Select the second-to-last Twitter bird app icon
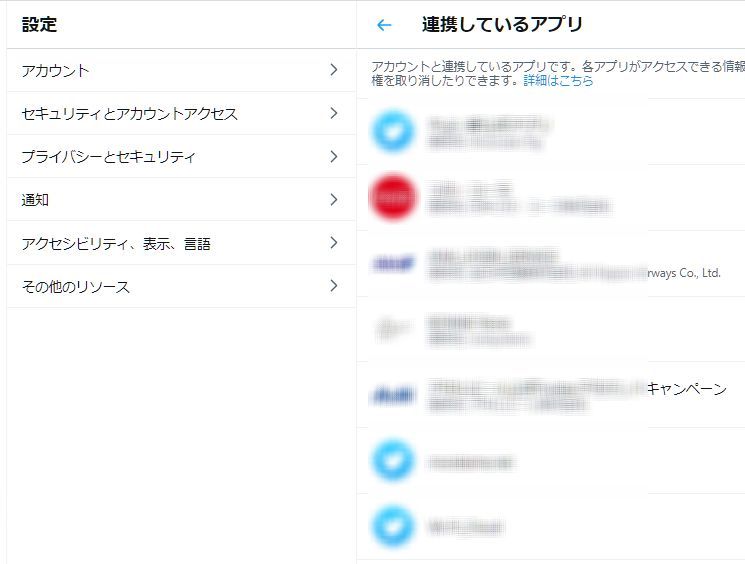 coord(393,461)
